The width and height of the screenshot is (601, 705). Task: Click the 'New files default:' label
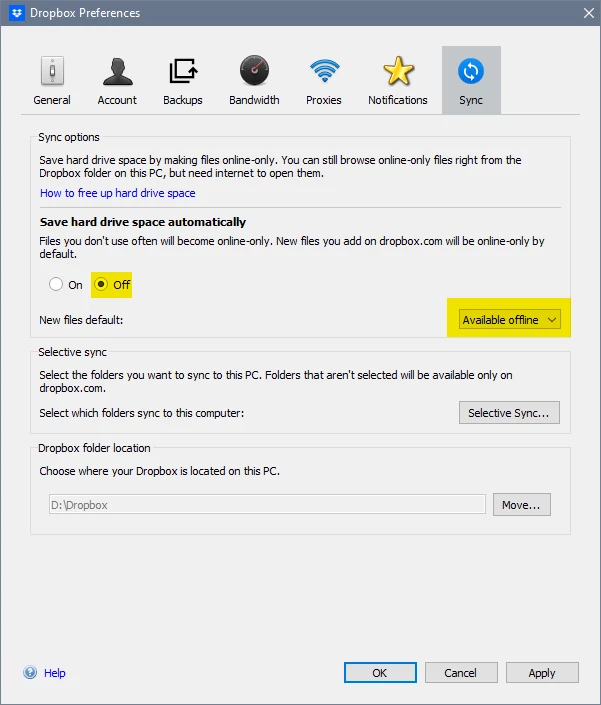pos(81,320)
